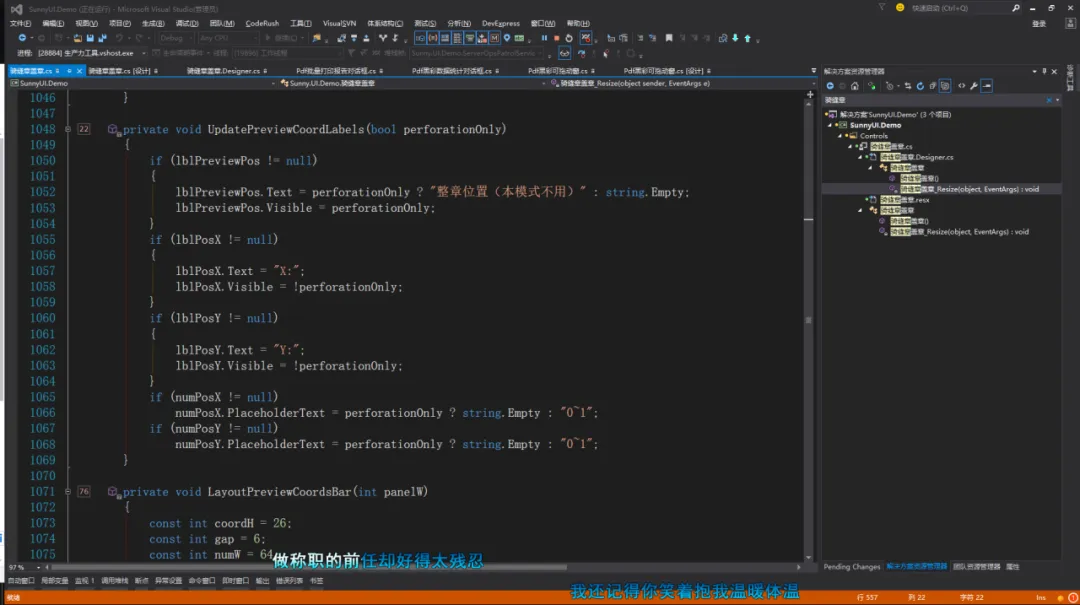Open the 错误列表 bottom window tab
Viewport: 1080px width, 605px height.
pos(289,581)
